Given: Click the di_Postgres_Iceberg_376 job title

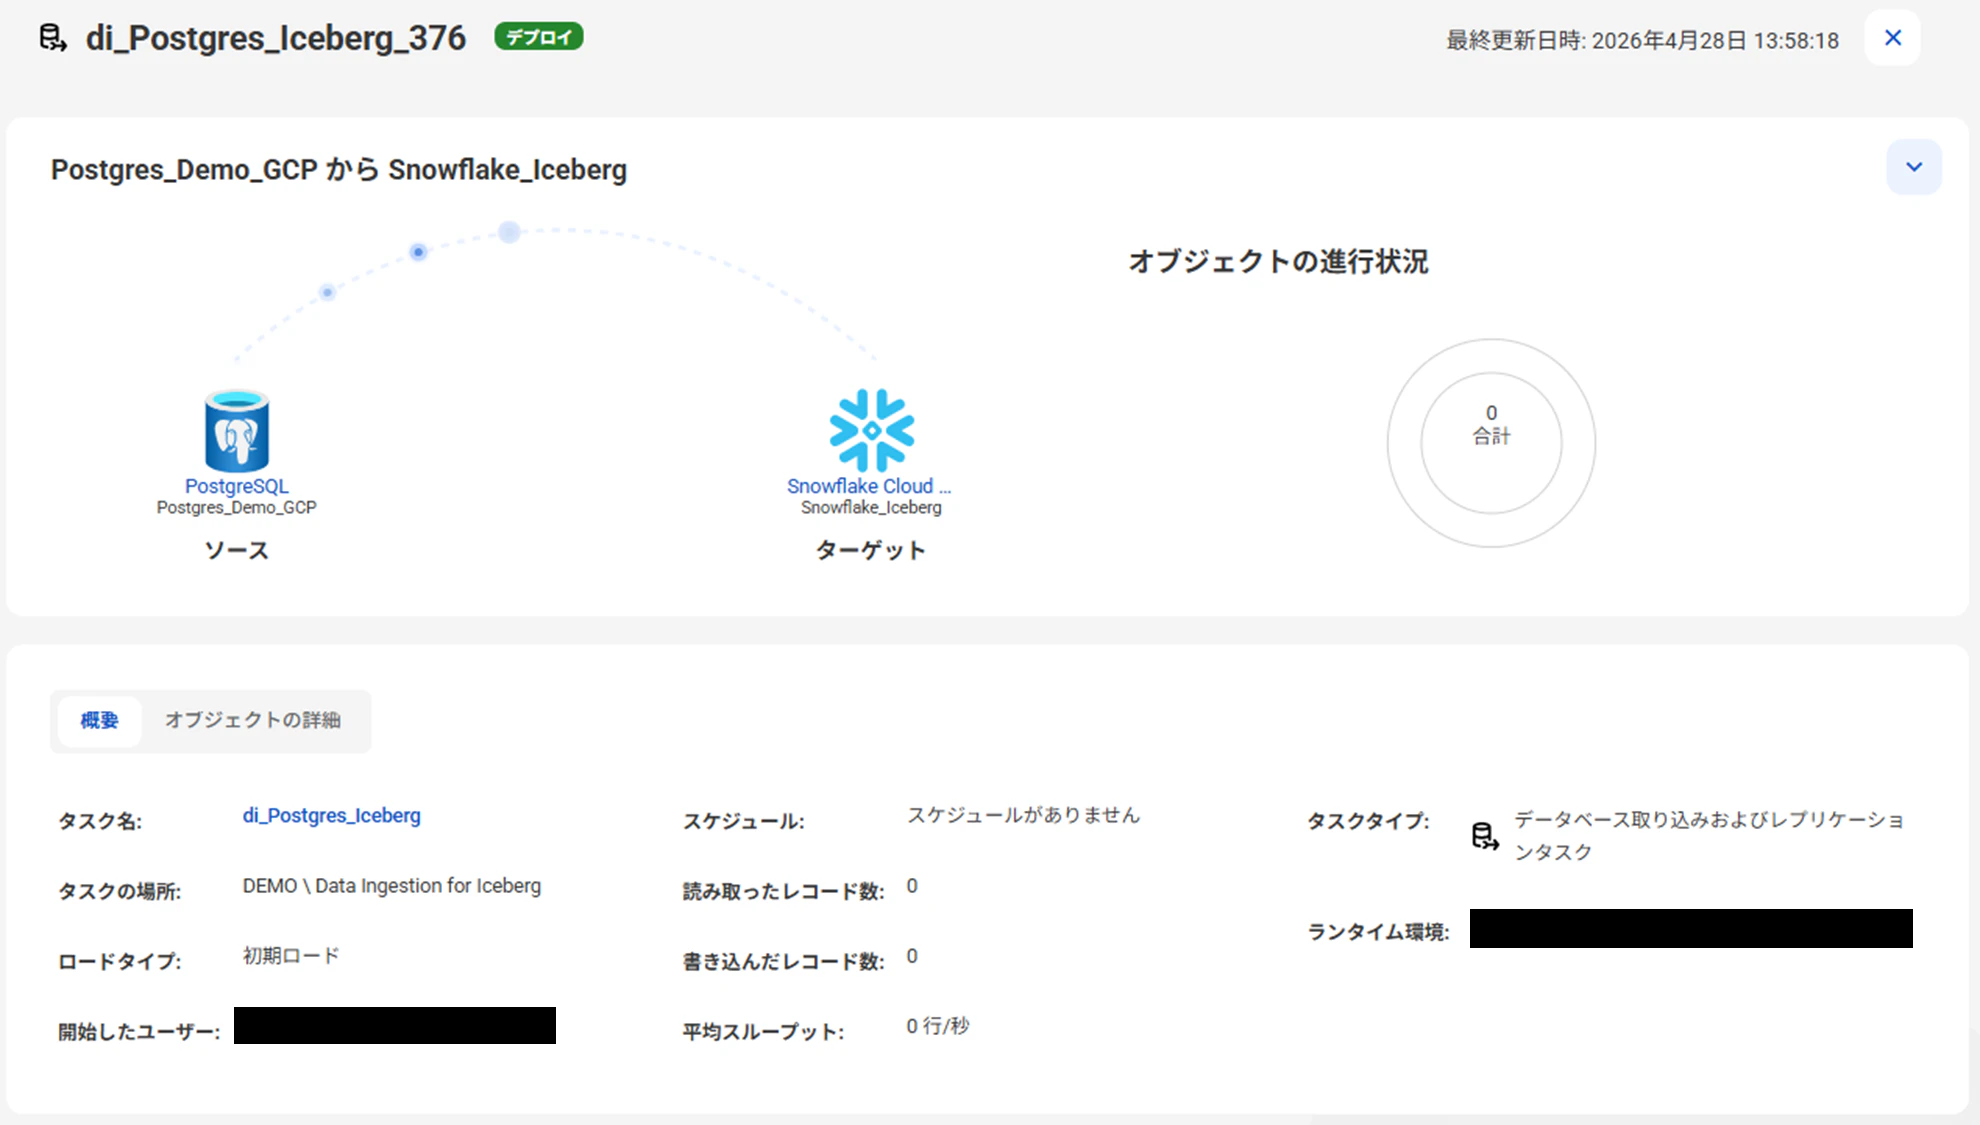Looking at the screenshot, I should [276, 38].
